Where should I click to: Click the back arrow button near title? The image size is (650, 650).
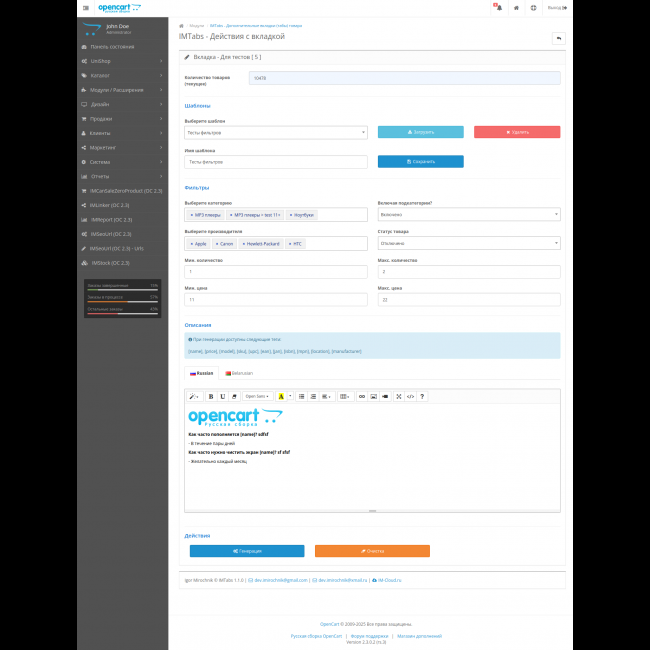(x=558, y=38)
